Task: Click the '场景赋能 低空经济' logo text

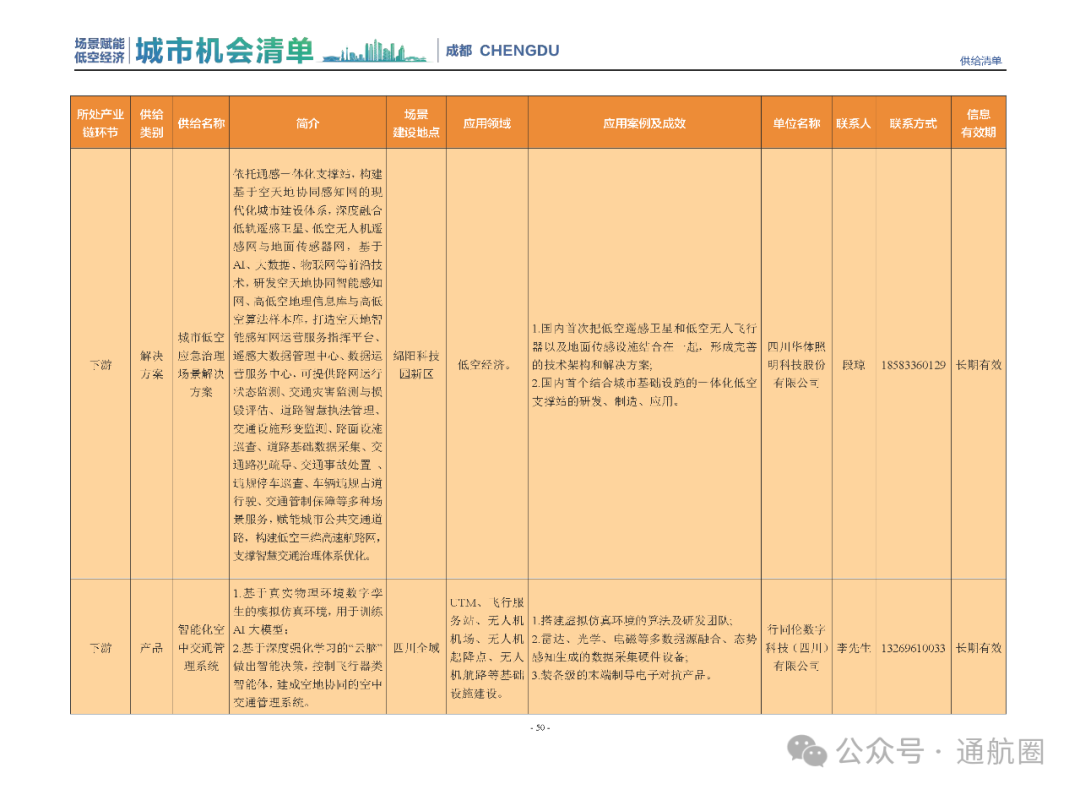Action: (99, 51)
